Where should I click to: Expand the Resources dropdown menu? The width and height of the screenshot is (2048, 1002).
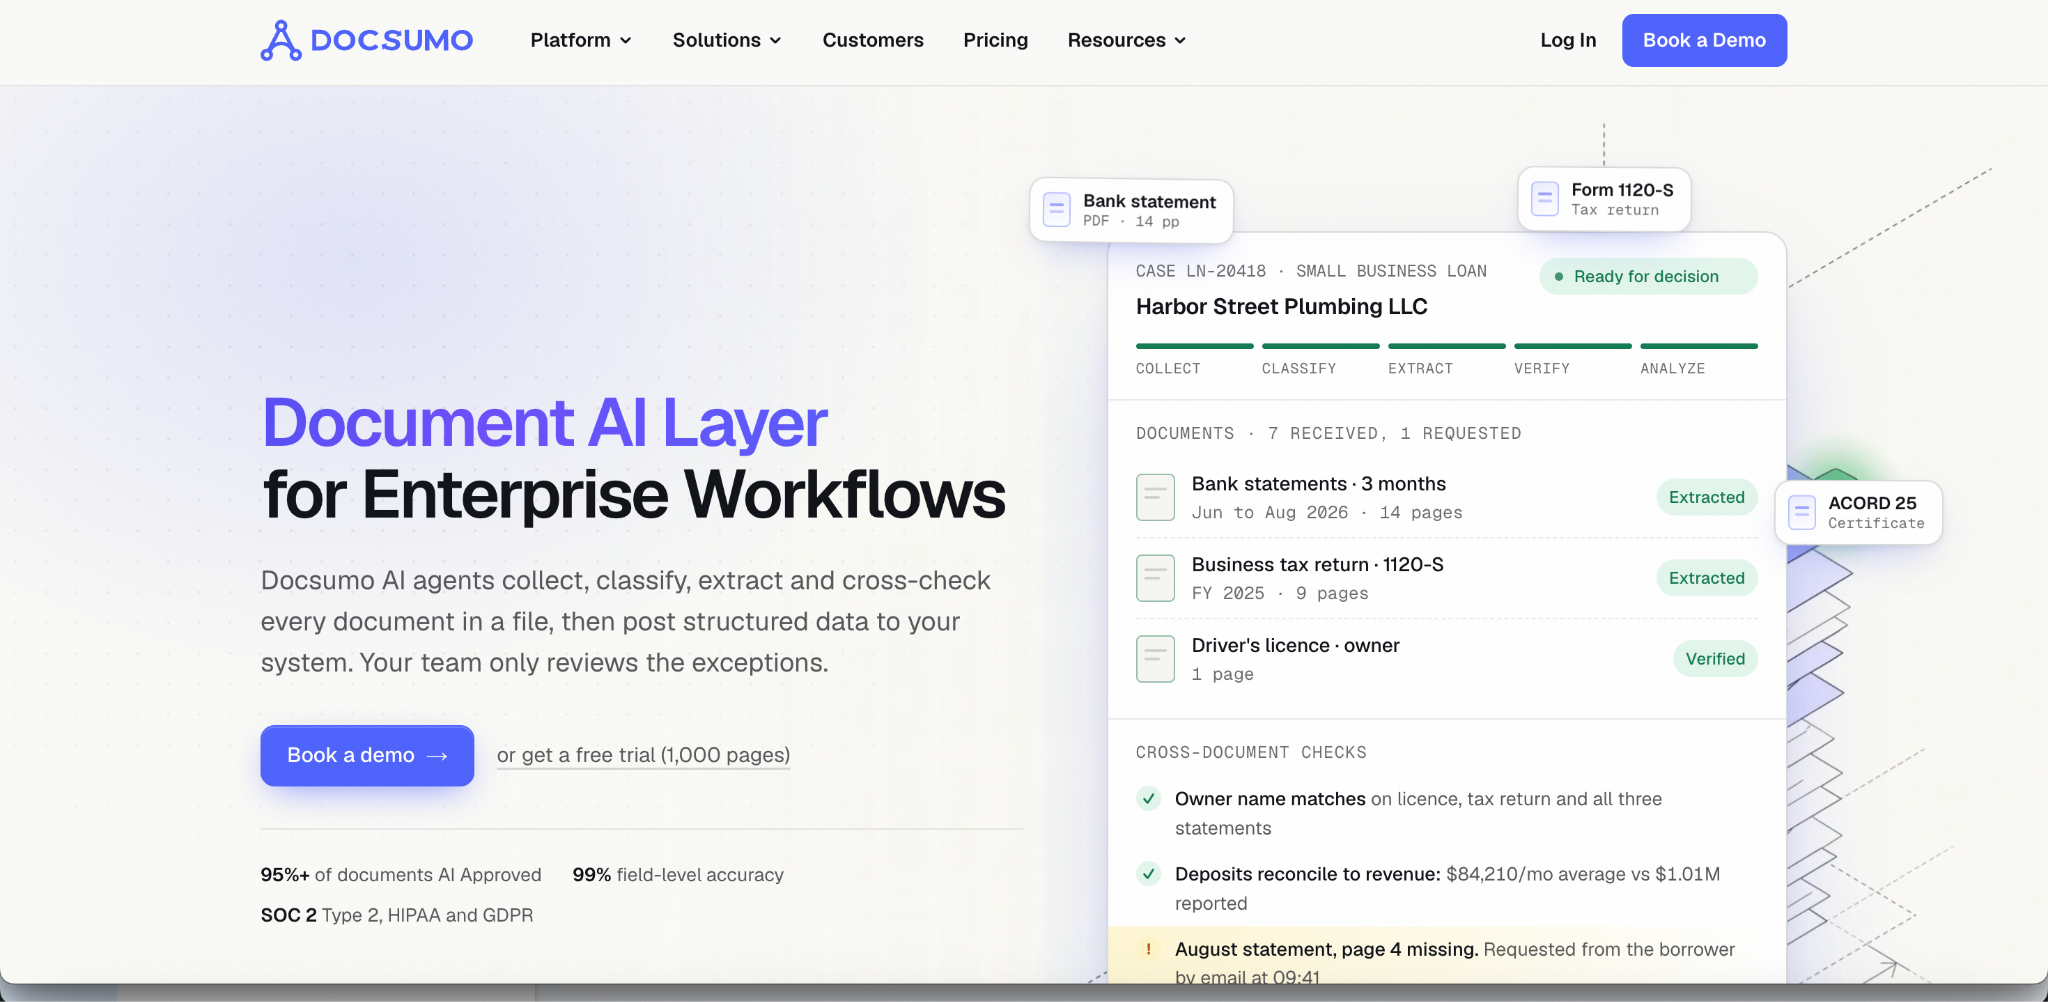[x=1127, y=40]
